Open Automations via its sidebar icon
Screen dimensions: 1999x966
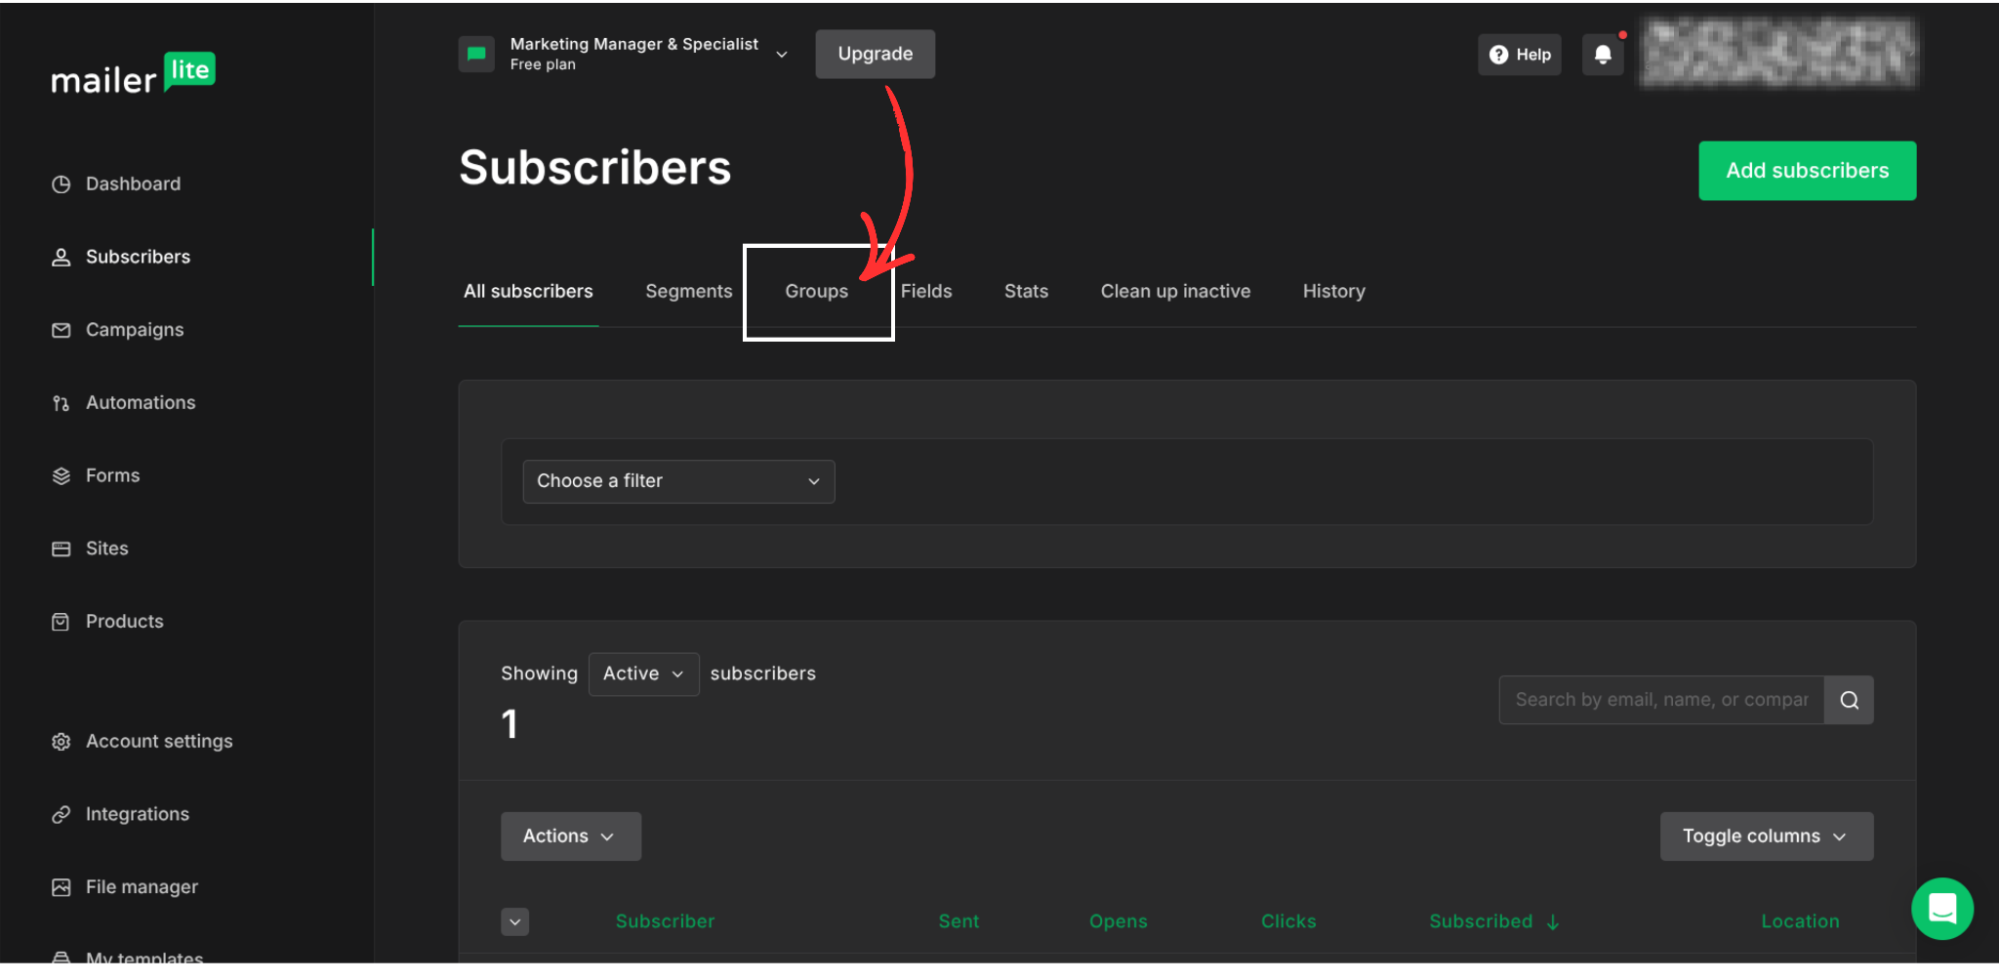[x=61, y=402]
